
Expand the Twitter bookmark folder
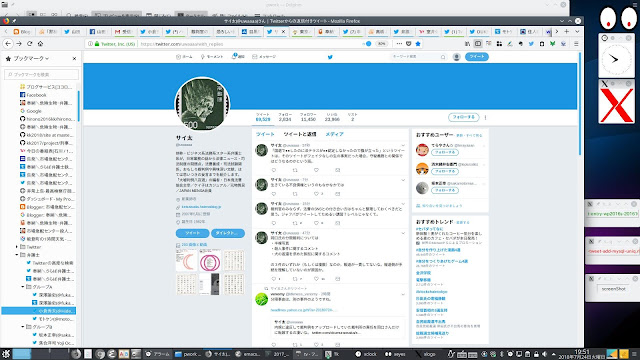[17, 247]
